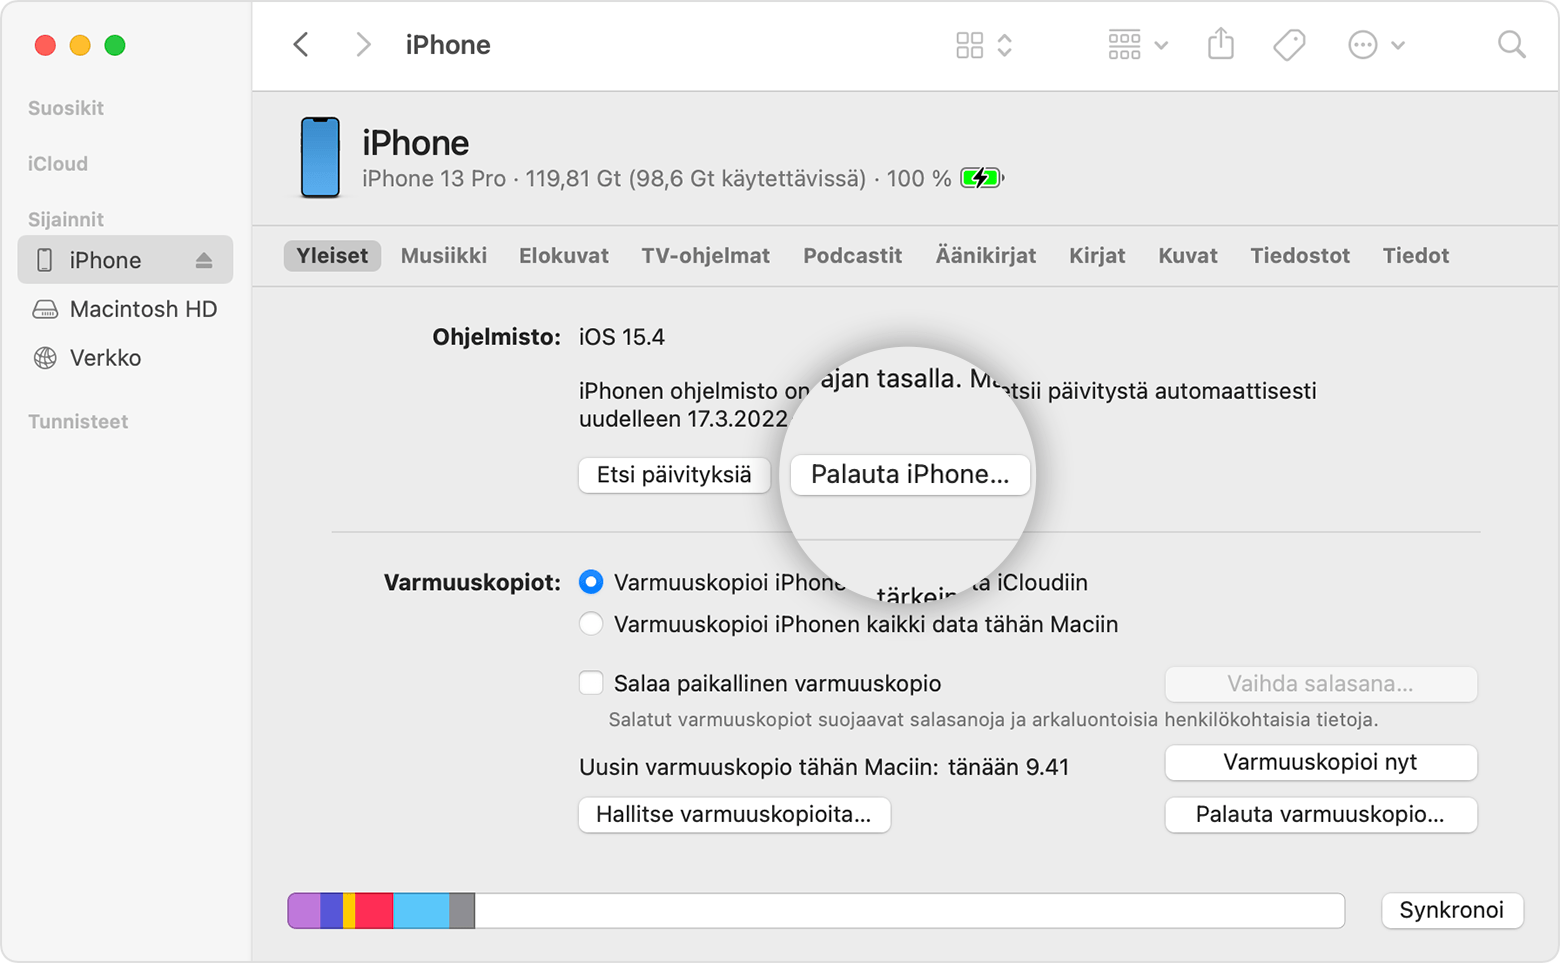Select iCloud backup radio button
The width and height of the screenshot is (1560, 964).
click(591, 582)
